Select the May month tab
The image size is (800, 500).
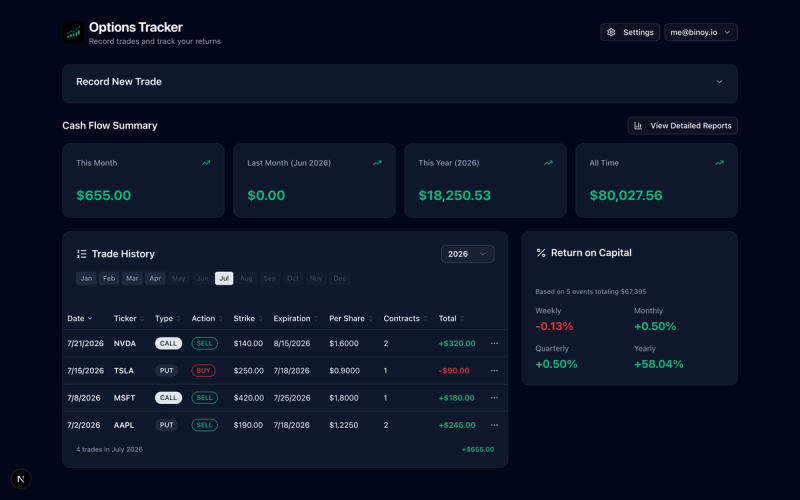179,278
